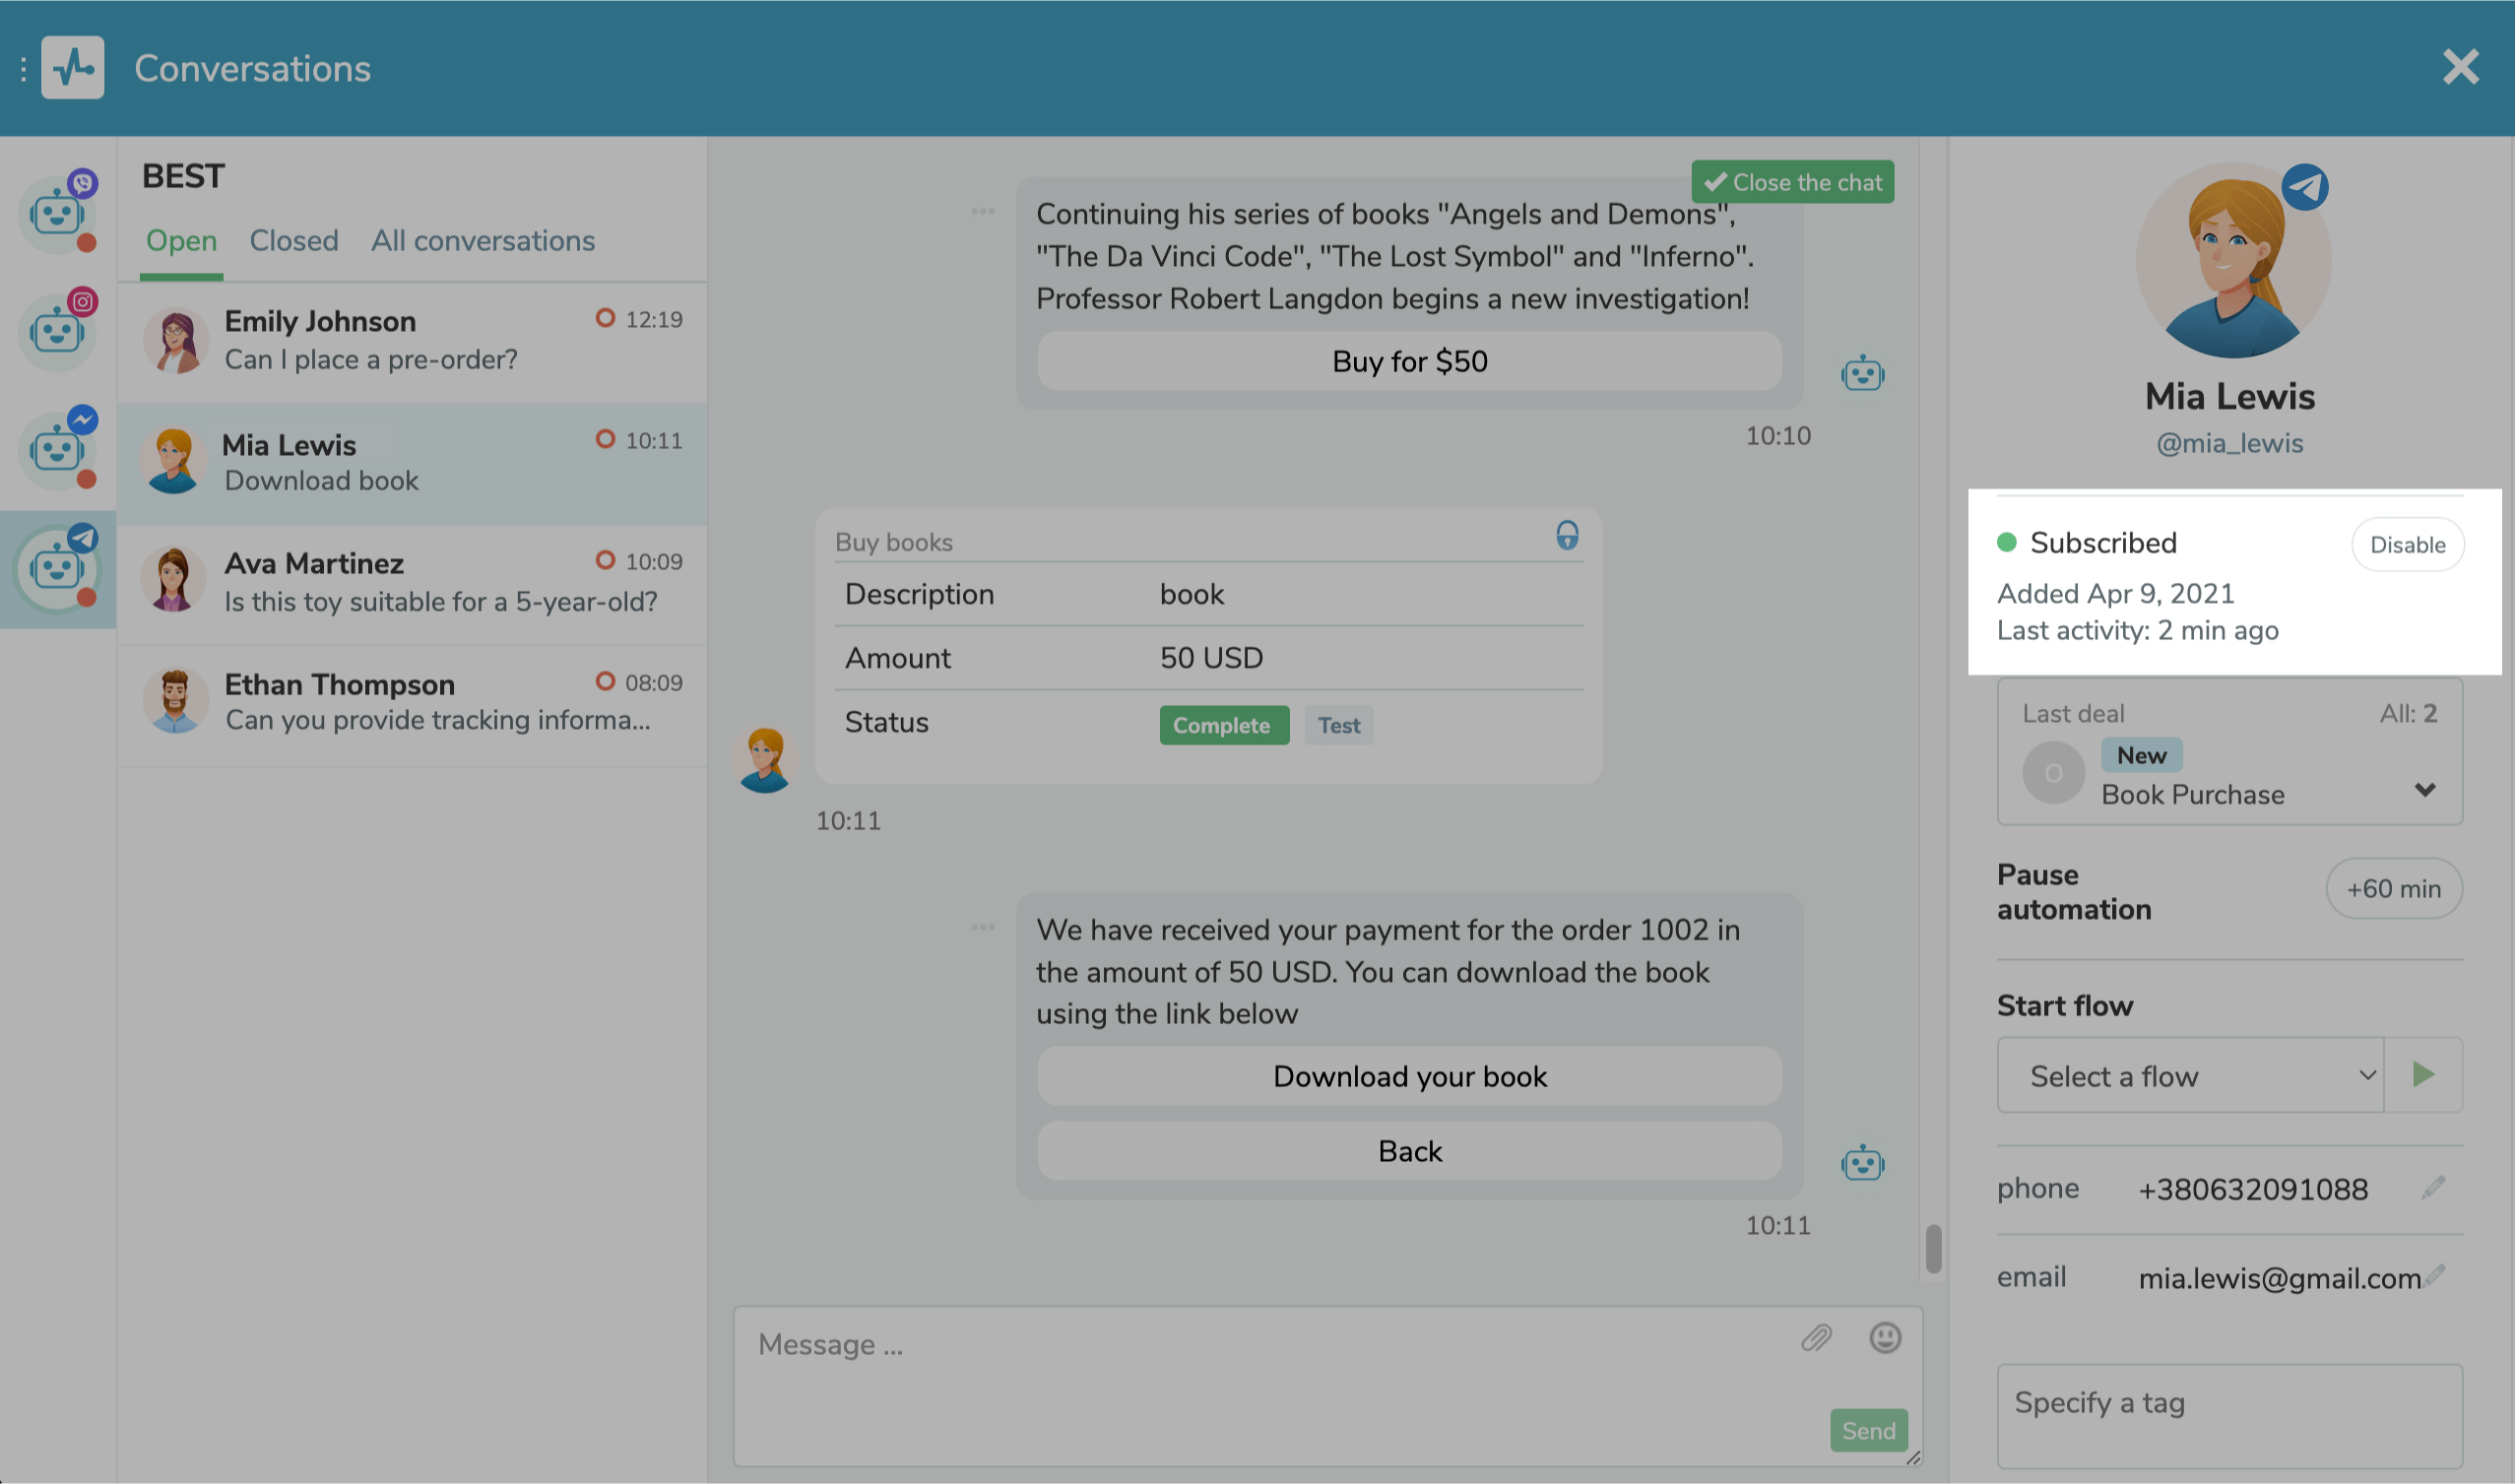Edit the email address pencil icon
Screen dimensions: 2515x1484
pyautogui.click(x=2435, y=1275)
